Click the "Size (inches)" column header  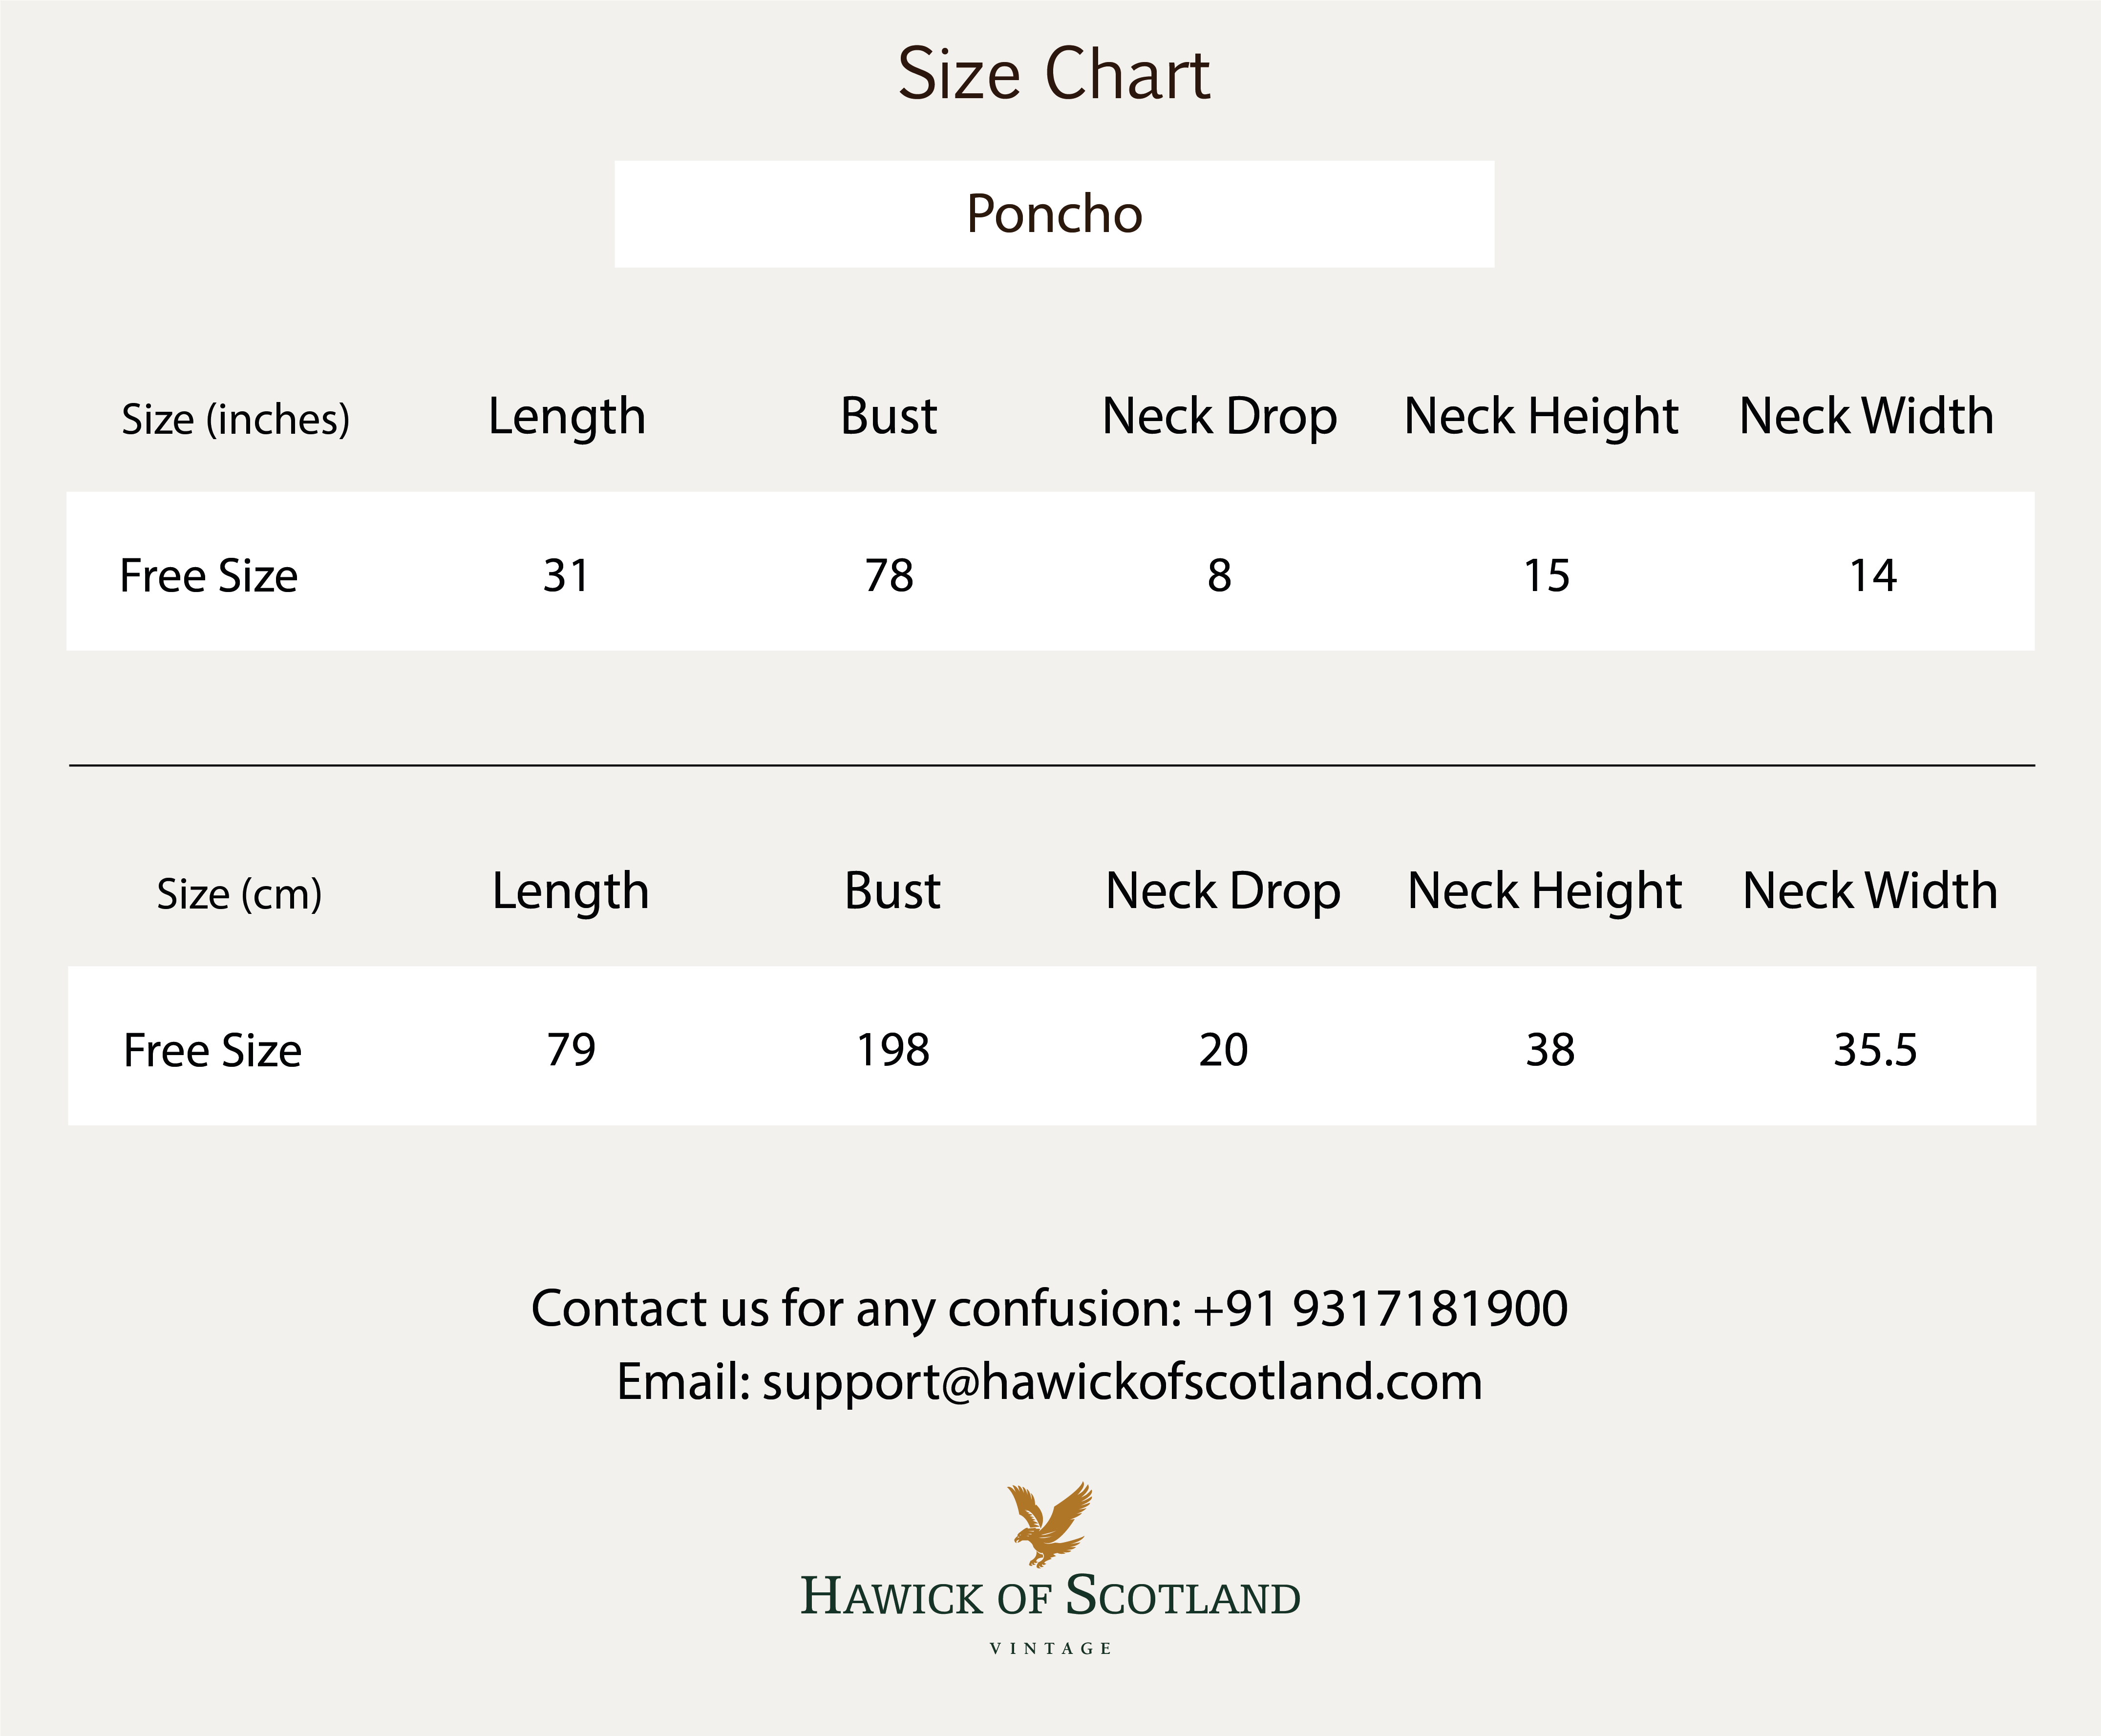coord(235,419)
